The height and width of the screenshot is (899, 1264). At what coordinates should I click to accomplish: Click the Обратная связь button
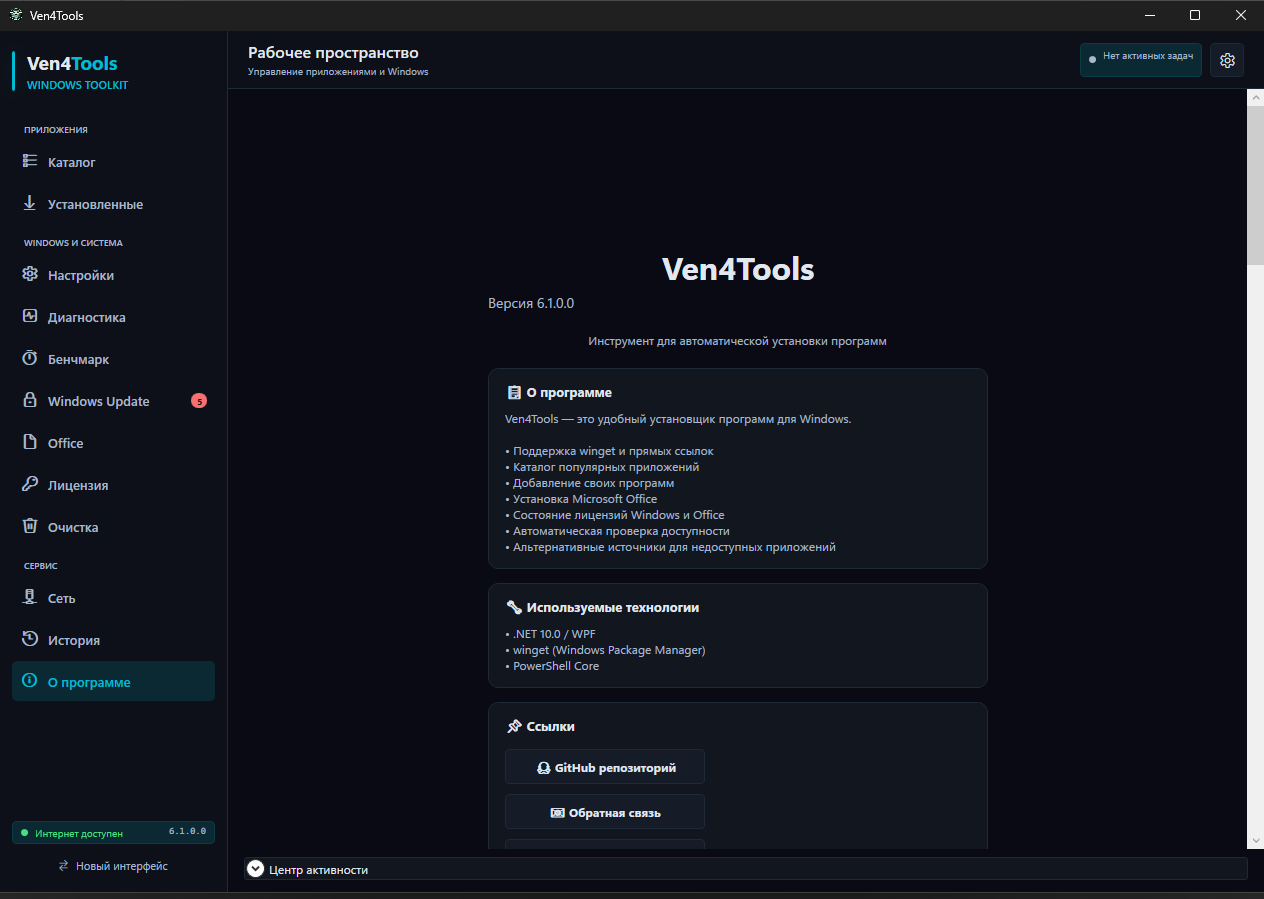coord(605,812)
